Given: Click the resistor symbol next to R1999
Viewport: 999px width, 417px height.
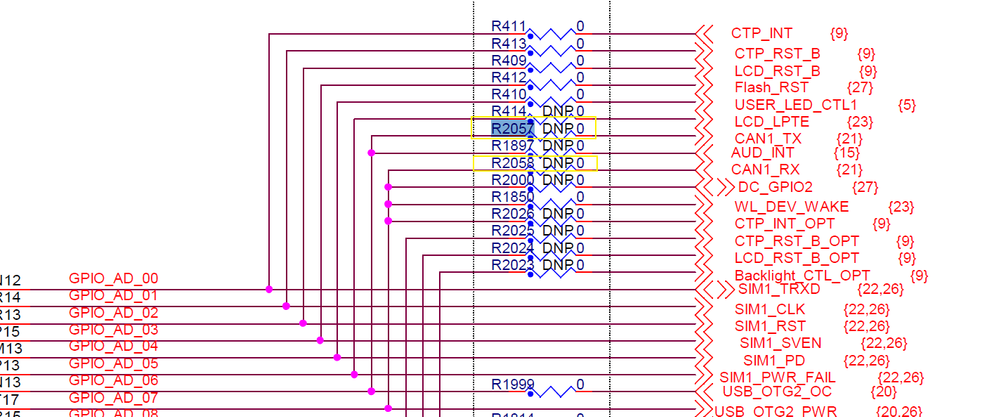Looking at the screenshot, I should coord(551,392).
